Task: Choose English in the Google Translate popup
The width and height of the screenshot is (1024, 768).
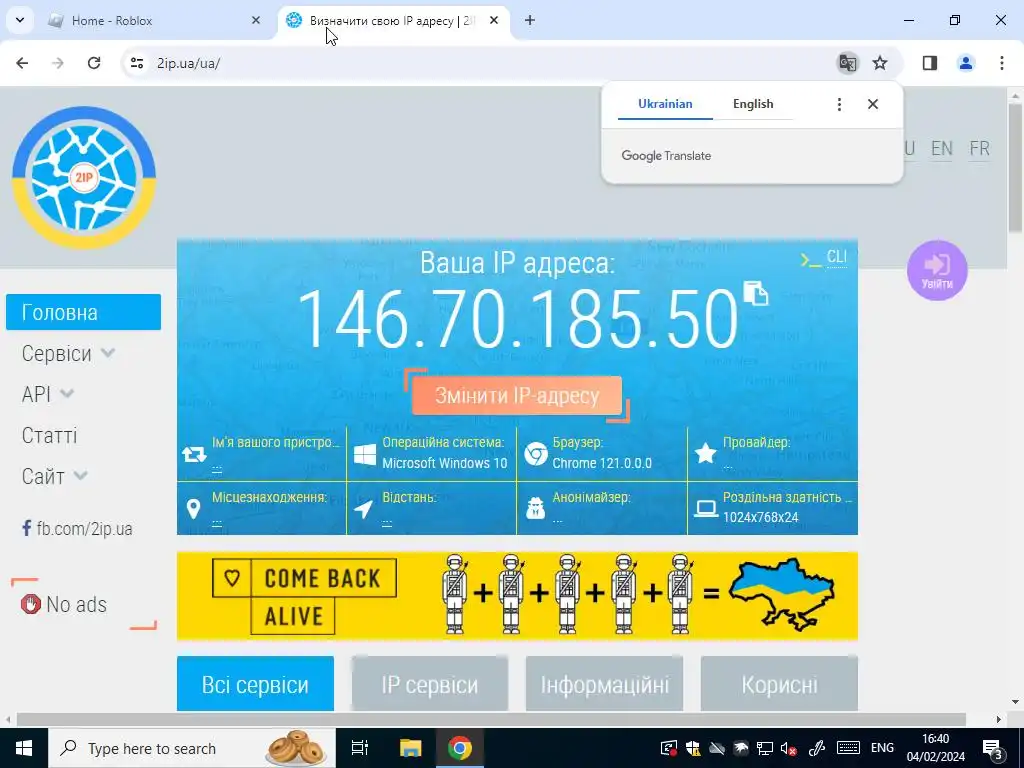Action: point(753,104)
